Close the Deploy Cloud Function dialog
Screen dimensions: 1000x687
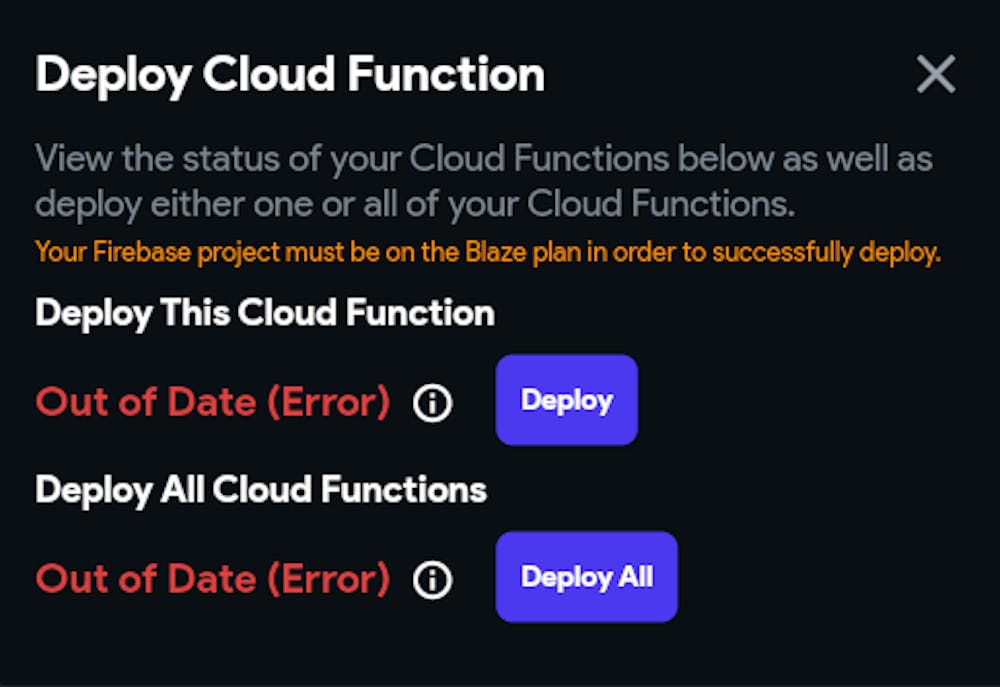point(936,75)
